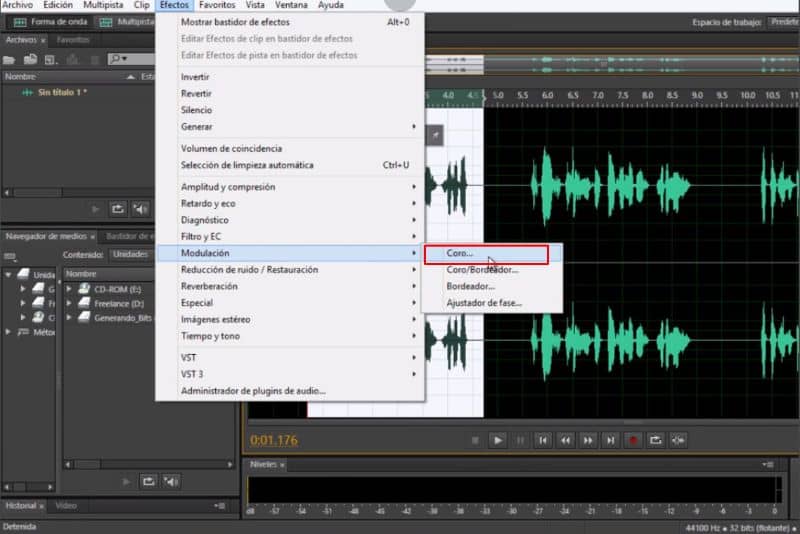Open the Contenido Unidades dropdown

(x=132, y=254)
